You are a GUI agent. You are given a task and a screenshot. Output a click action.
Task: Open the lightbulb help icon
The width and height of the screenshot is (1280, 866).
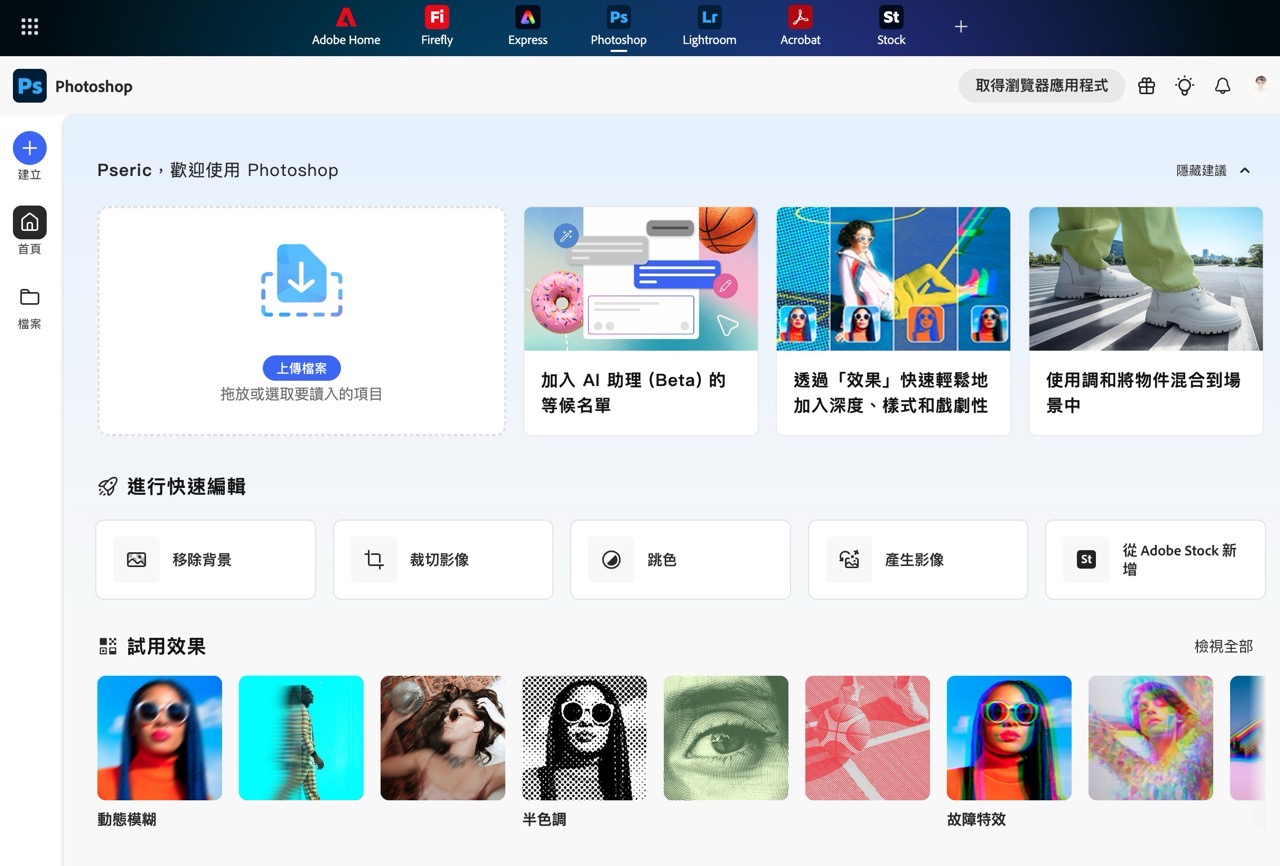click(1184, 86)
